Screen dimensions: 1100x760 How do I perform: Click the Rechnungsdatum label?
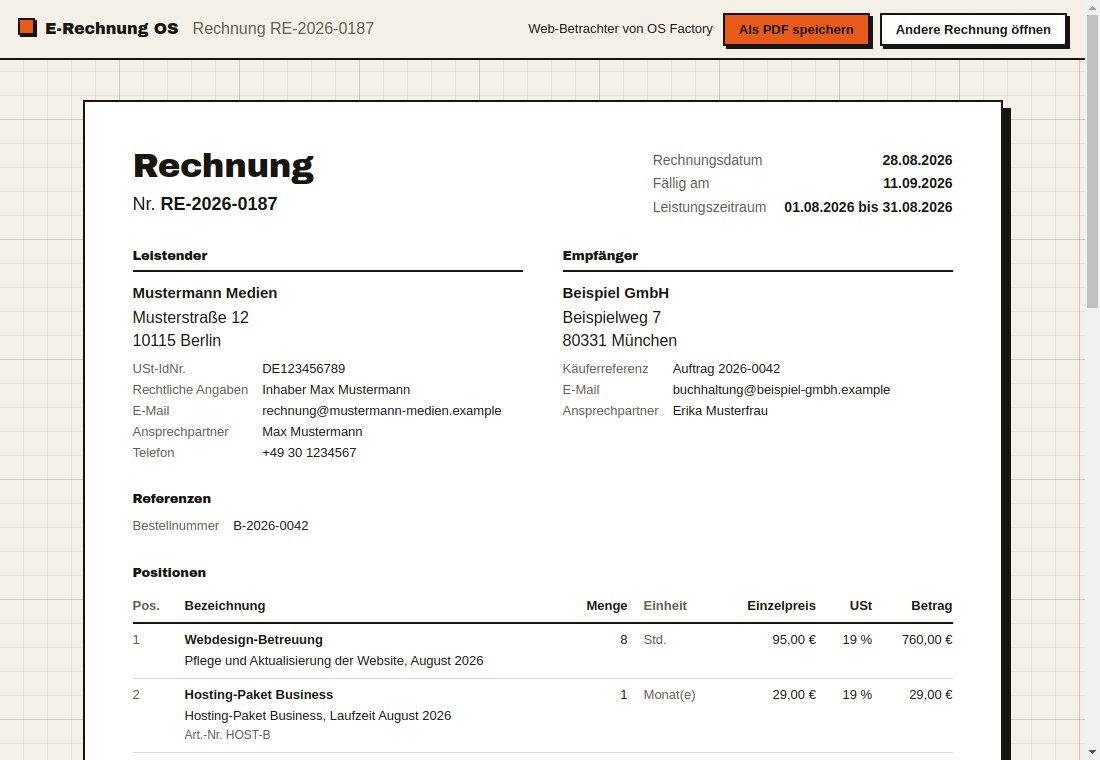pos(707,160)
